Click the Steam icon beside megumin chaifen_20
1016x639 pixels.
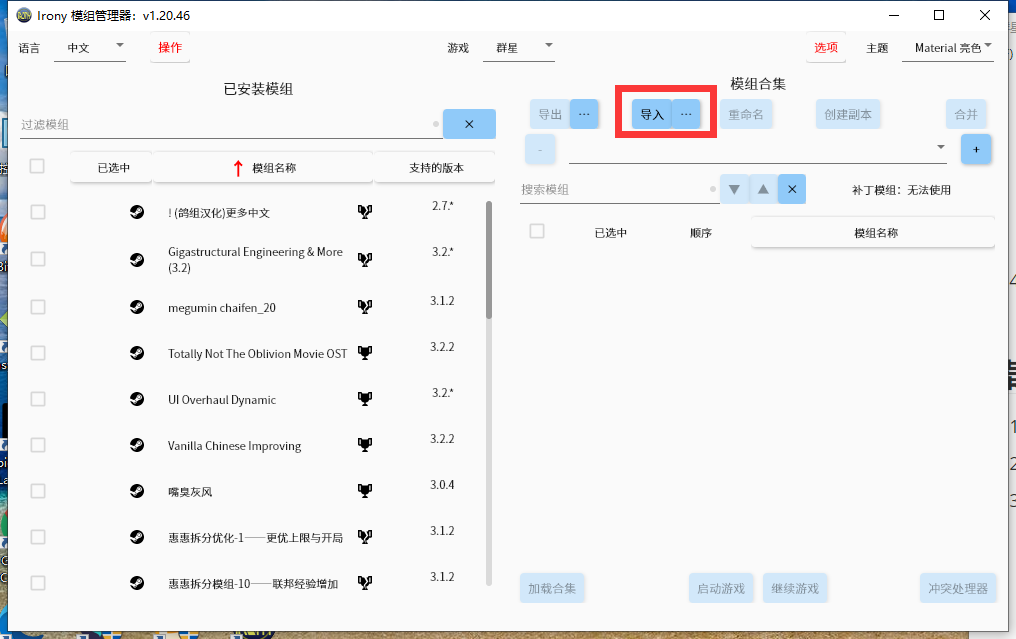pos(137,307)
